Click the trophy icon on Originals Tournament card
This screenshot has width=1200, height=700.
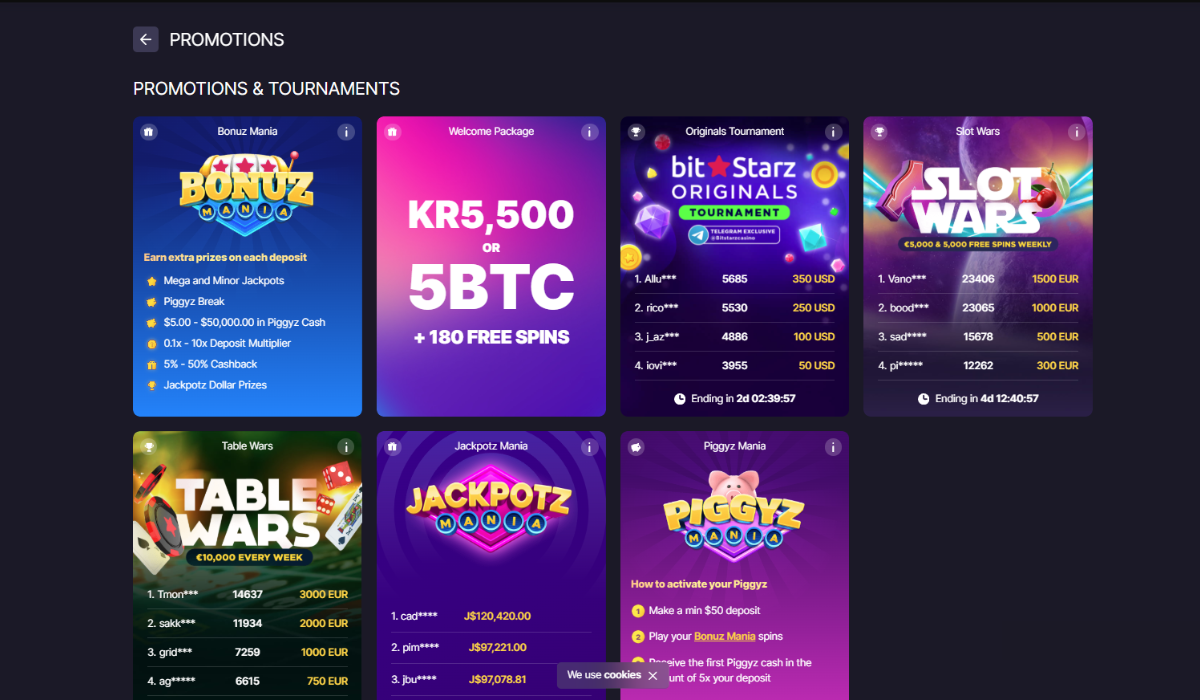click(636, 132)
